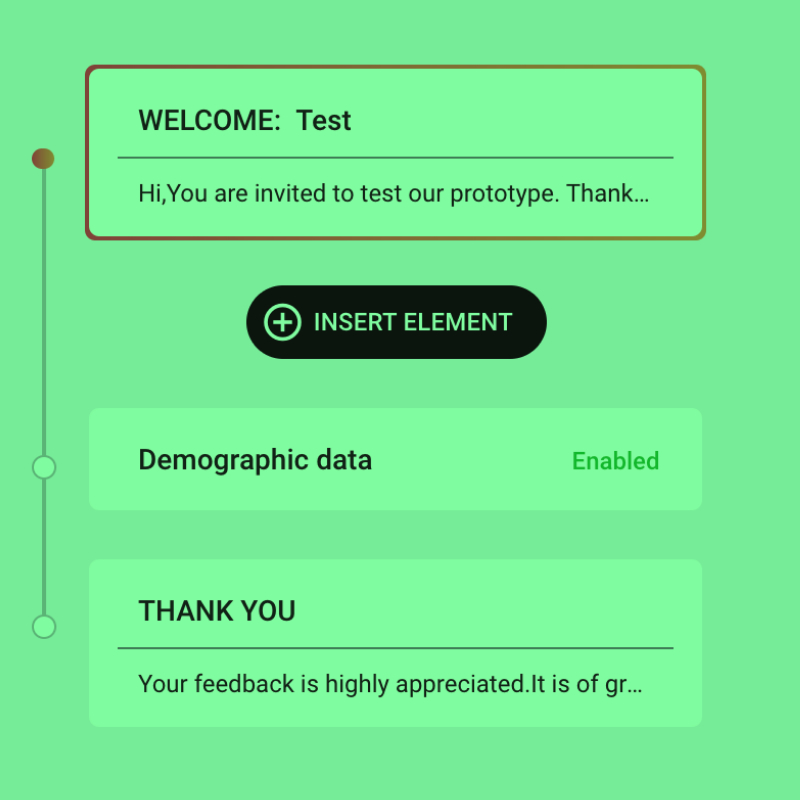Click the "Hi,You are invited" welcome message
The image size is (800, 800).
393,193
